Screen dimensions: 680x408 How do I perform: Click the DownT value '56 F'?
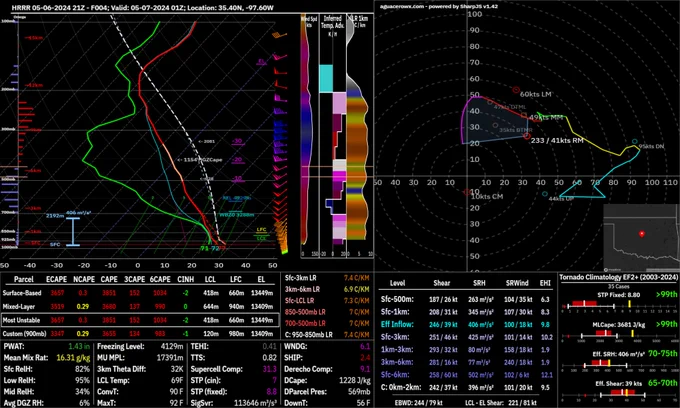tap(363, 403)
